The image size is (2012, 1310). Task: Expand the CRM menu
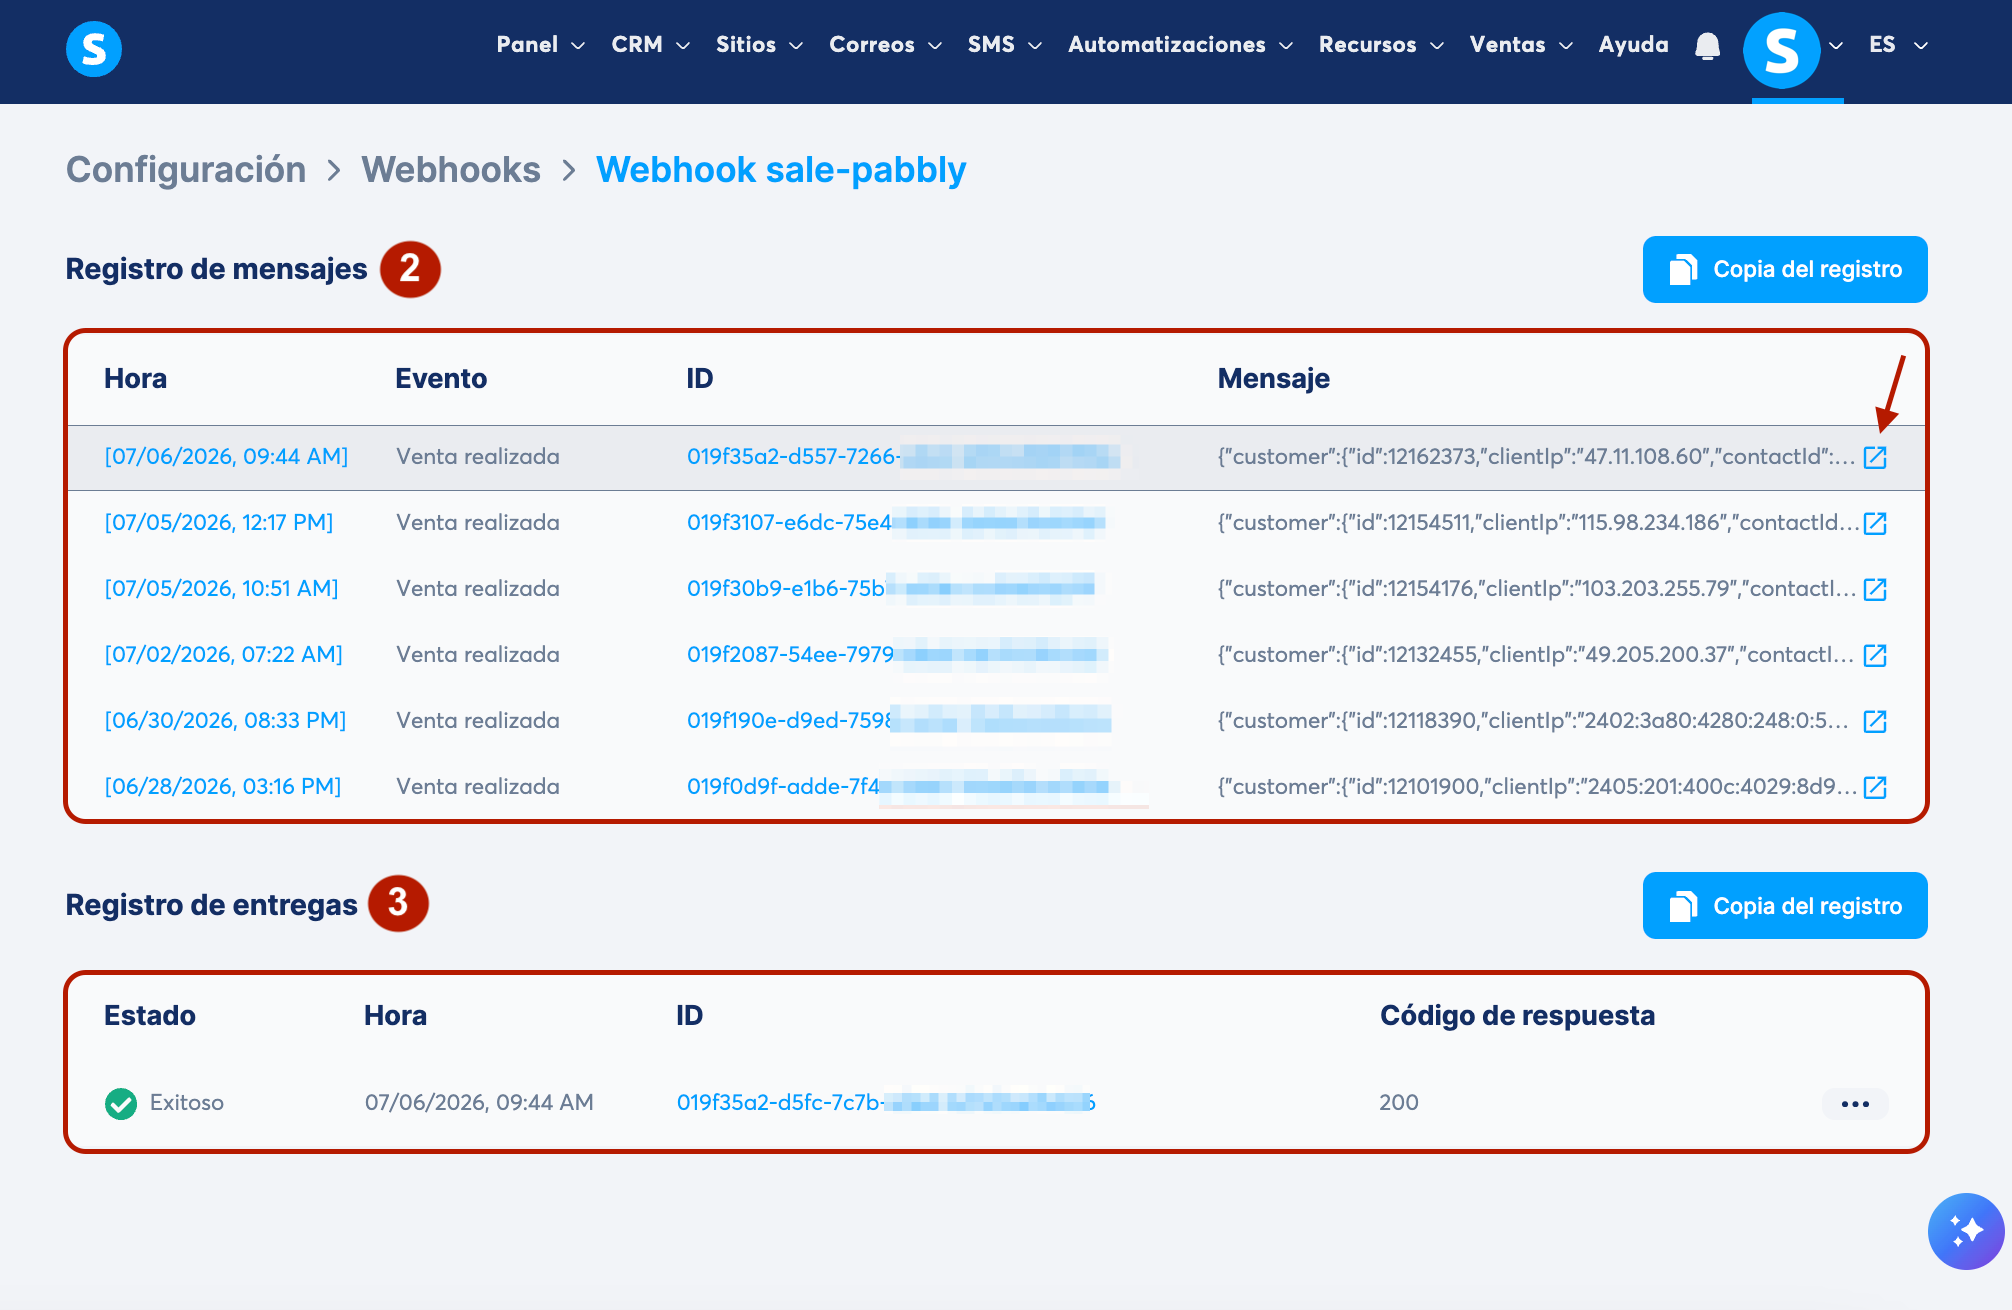(651, 45)
